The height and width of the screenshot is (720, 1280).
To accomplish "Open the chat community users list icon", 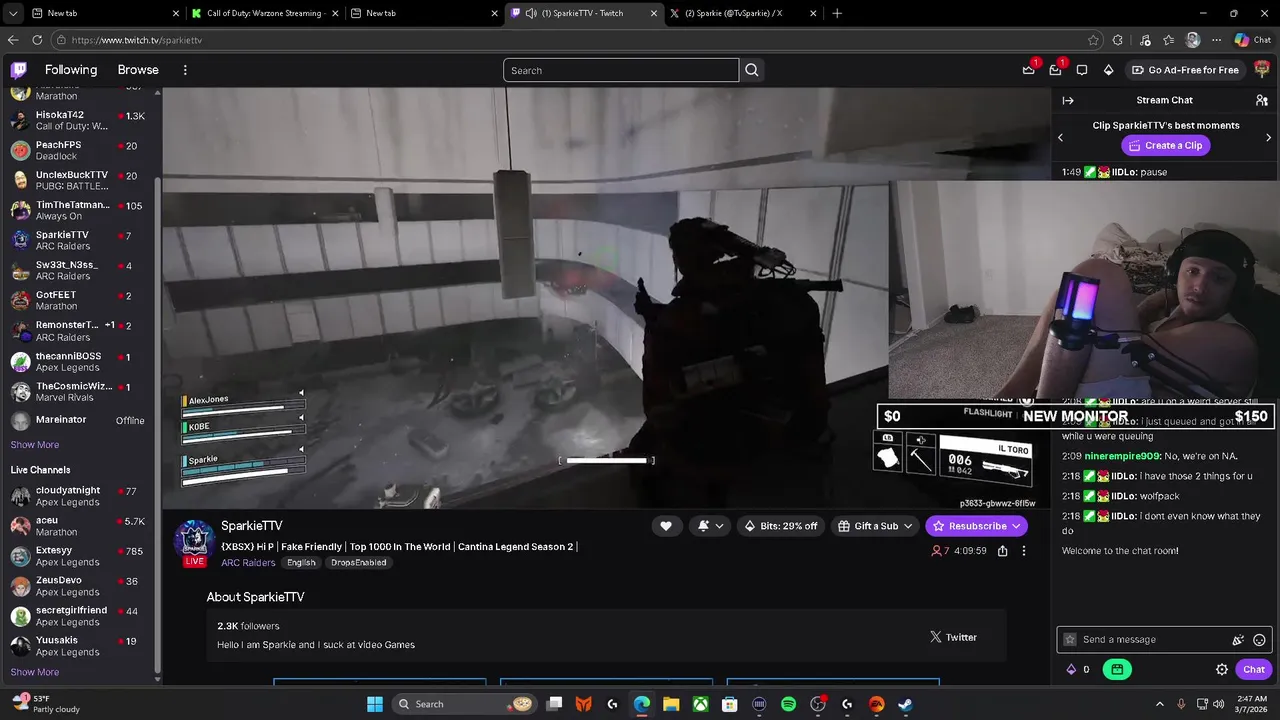I will tap(1262, 100).
